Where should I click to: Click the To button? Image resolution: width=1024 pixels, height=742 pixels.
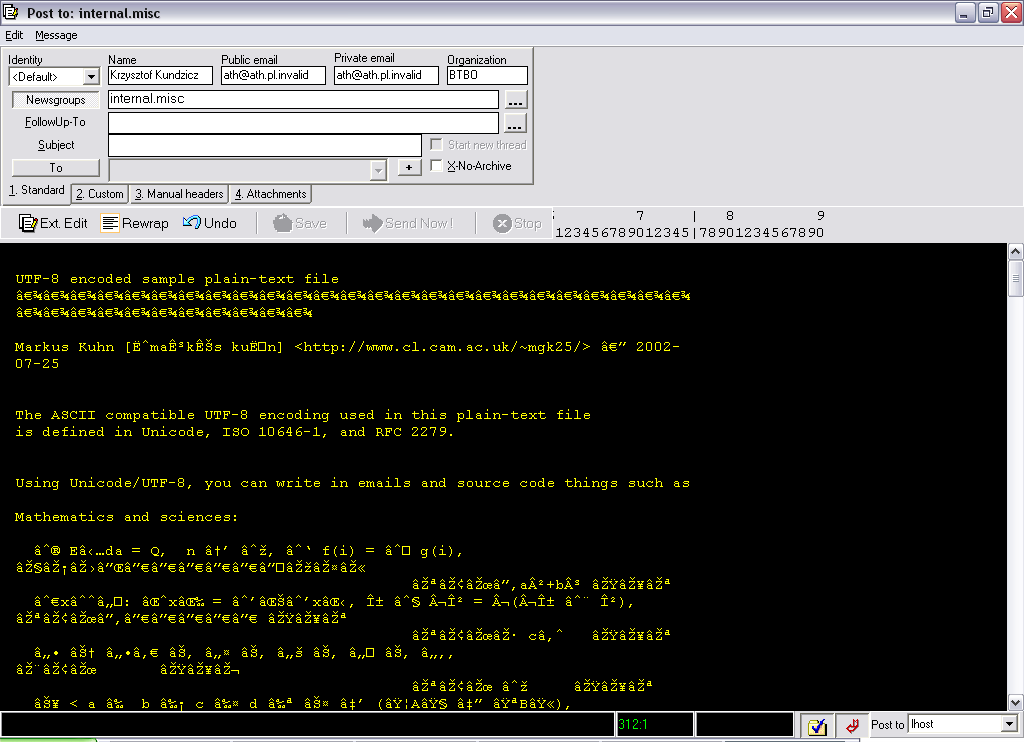click(56, 168)
